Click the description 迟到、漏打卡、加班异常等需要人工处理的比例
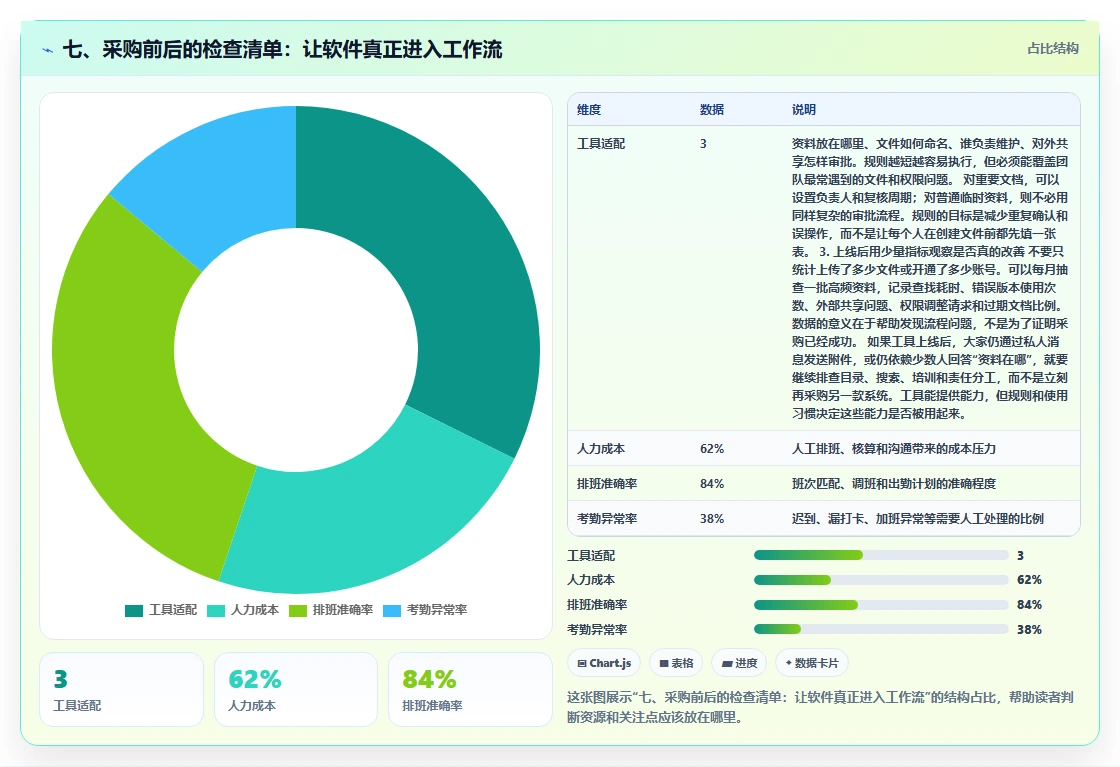The width and height of the screenshot is (1120, 767). (918, 519)
